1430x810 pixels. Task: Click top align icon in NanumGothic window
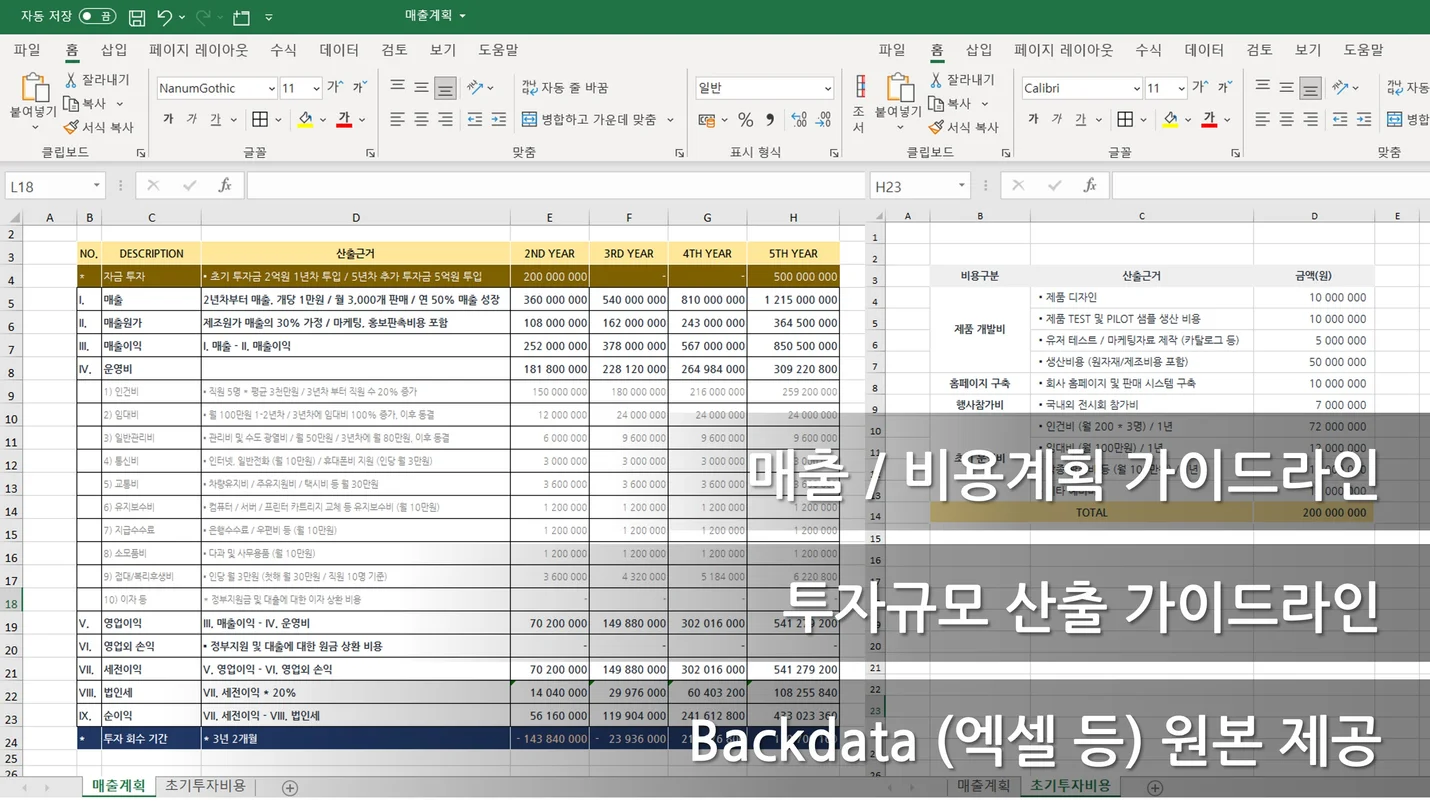[x=397, y=87]
